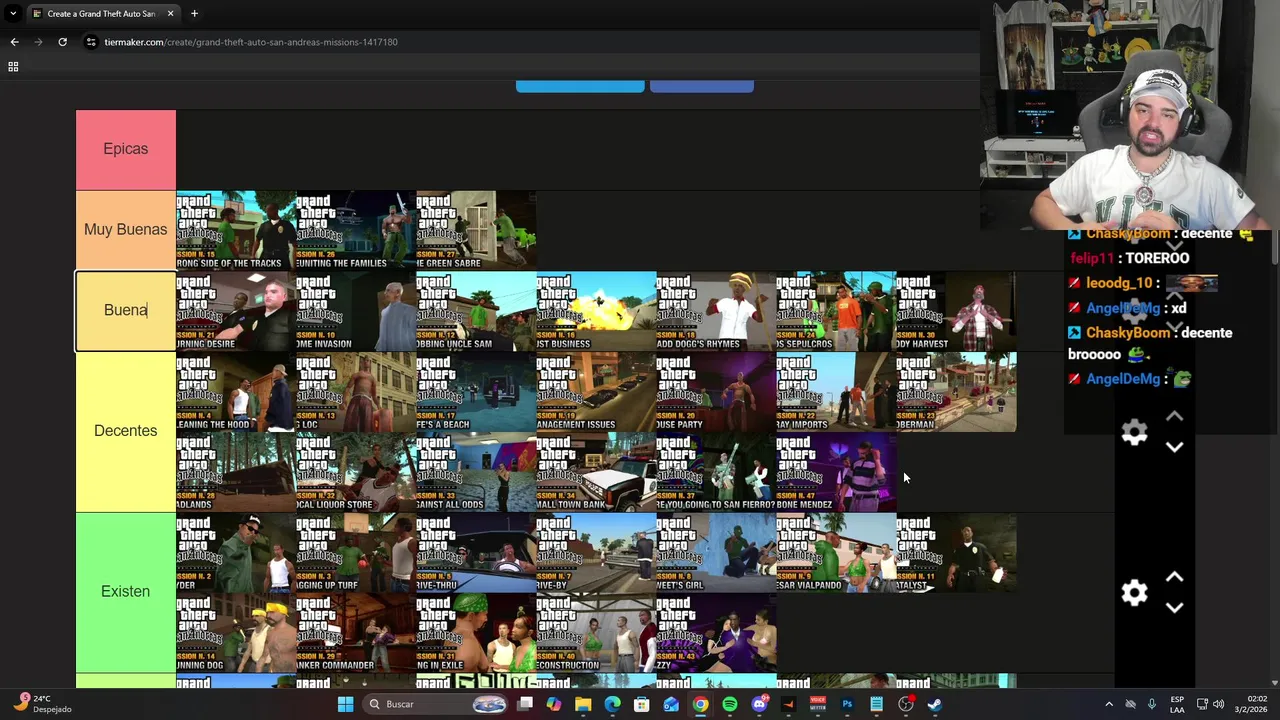Edit the Buena tier label field

(x=126, y=311)
